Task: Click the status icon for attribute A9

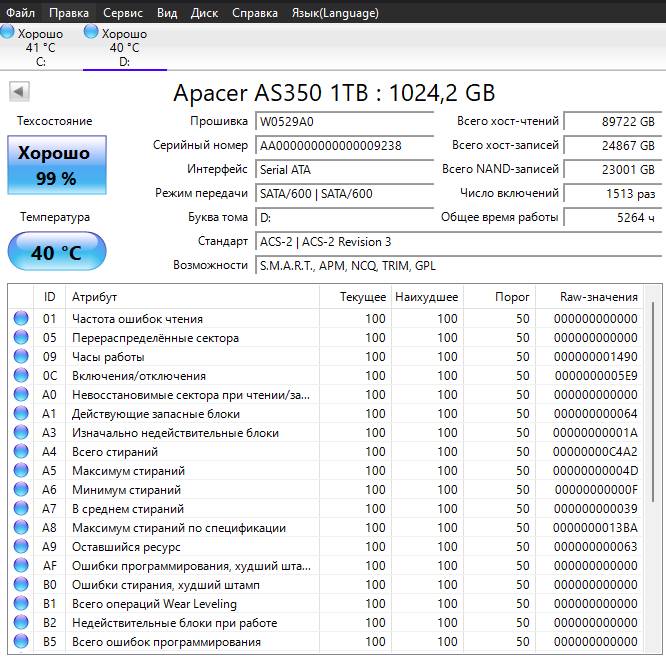Action: point(21,546)
